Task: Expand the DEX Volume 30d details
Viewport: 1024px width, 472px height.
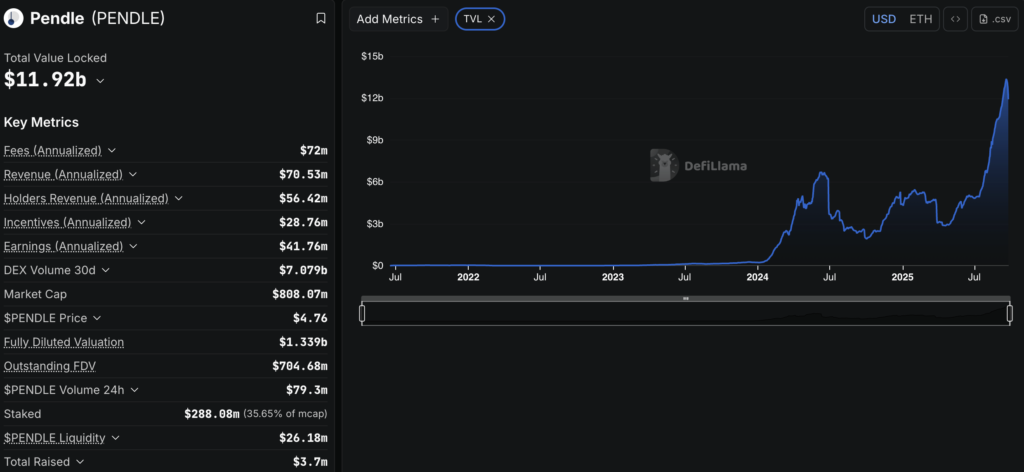Action: coord(106,270)
